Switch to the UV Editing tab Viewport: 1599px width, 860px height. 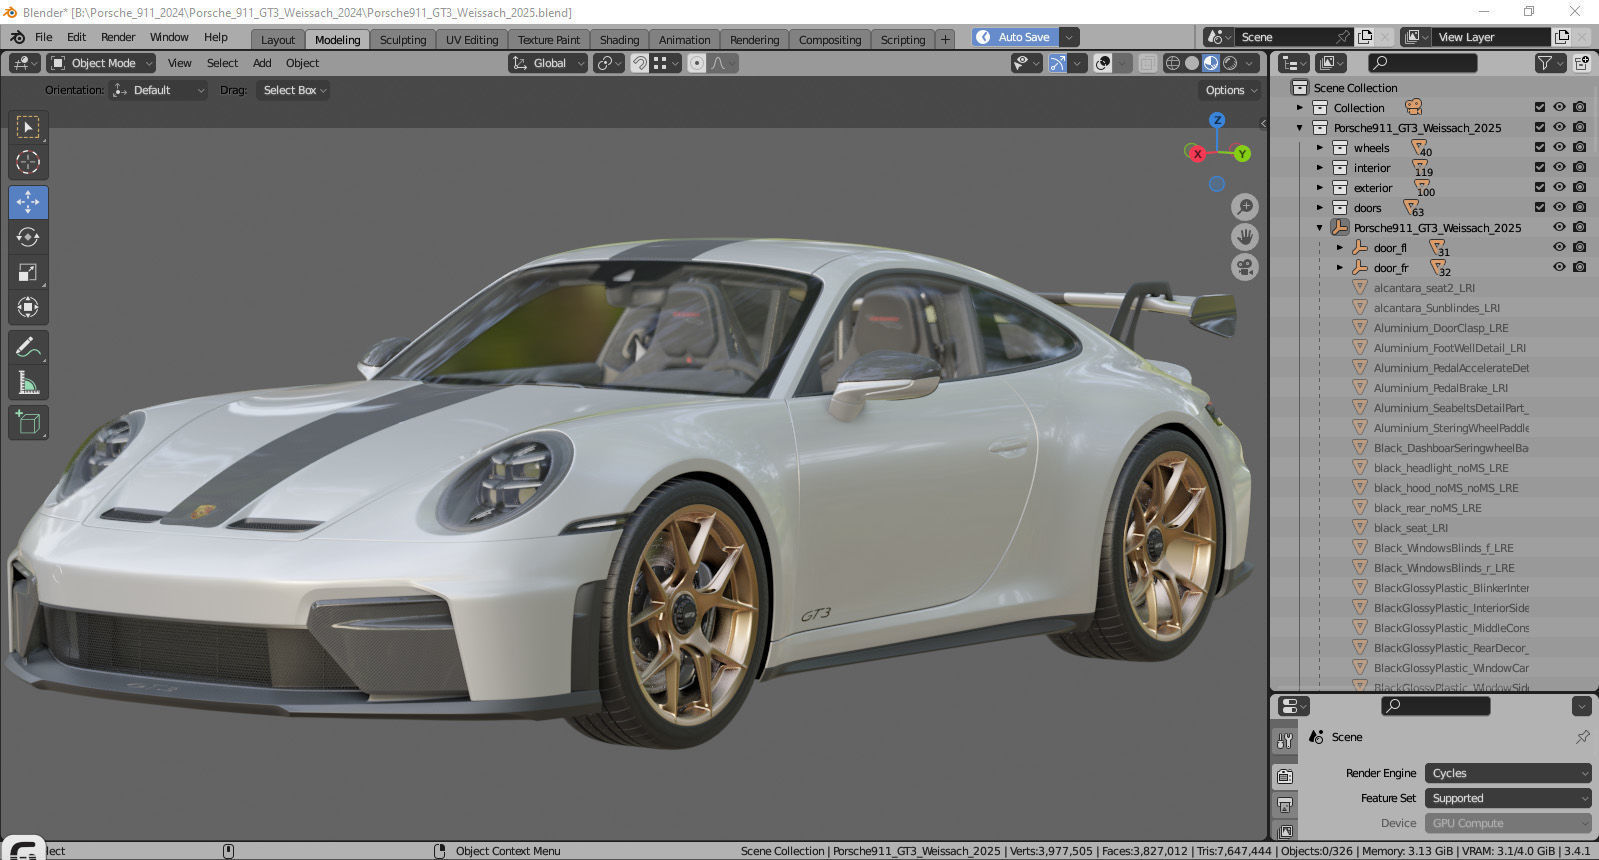coord(472,40)
